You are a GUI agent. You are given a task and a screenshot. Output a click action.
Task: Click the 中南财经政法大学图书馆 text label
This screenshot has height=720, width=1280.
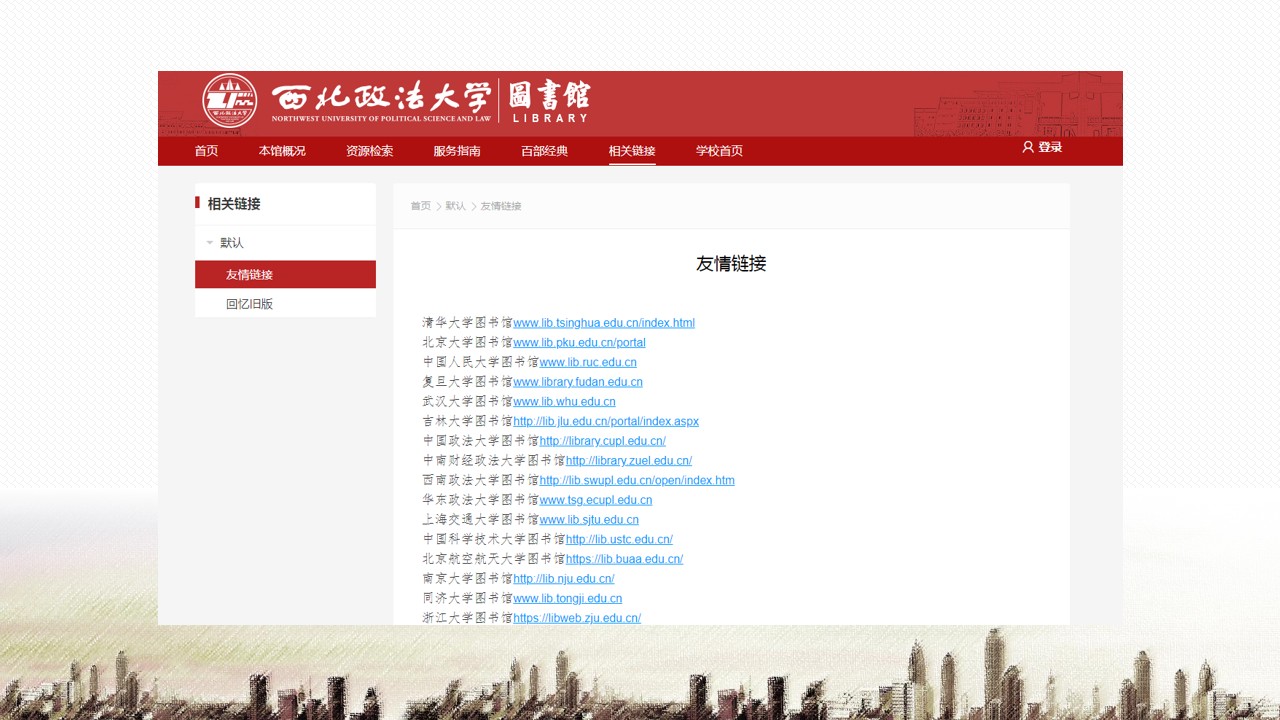point(494,461)
